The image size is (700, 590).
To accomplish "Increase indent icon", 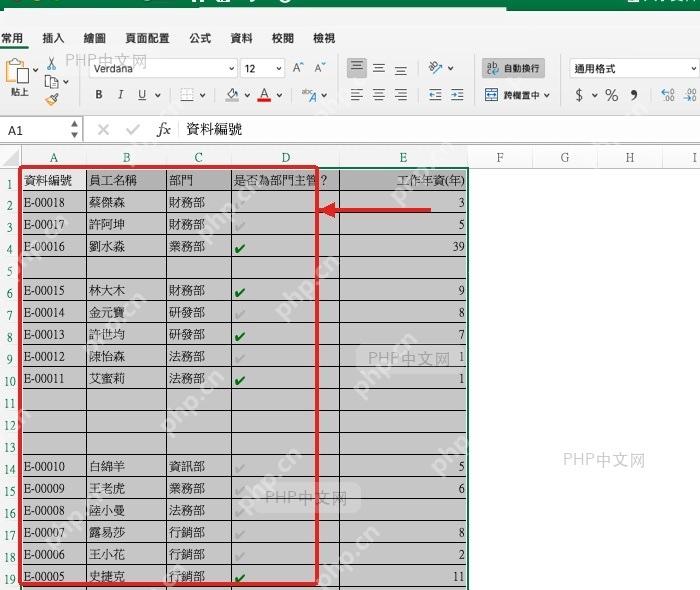I will click(457, 95).
